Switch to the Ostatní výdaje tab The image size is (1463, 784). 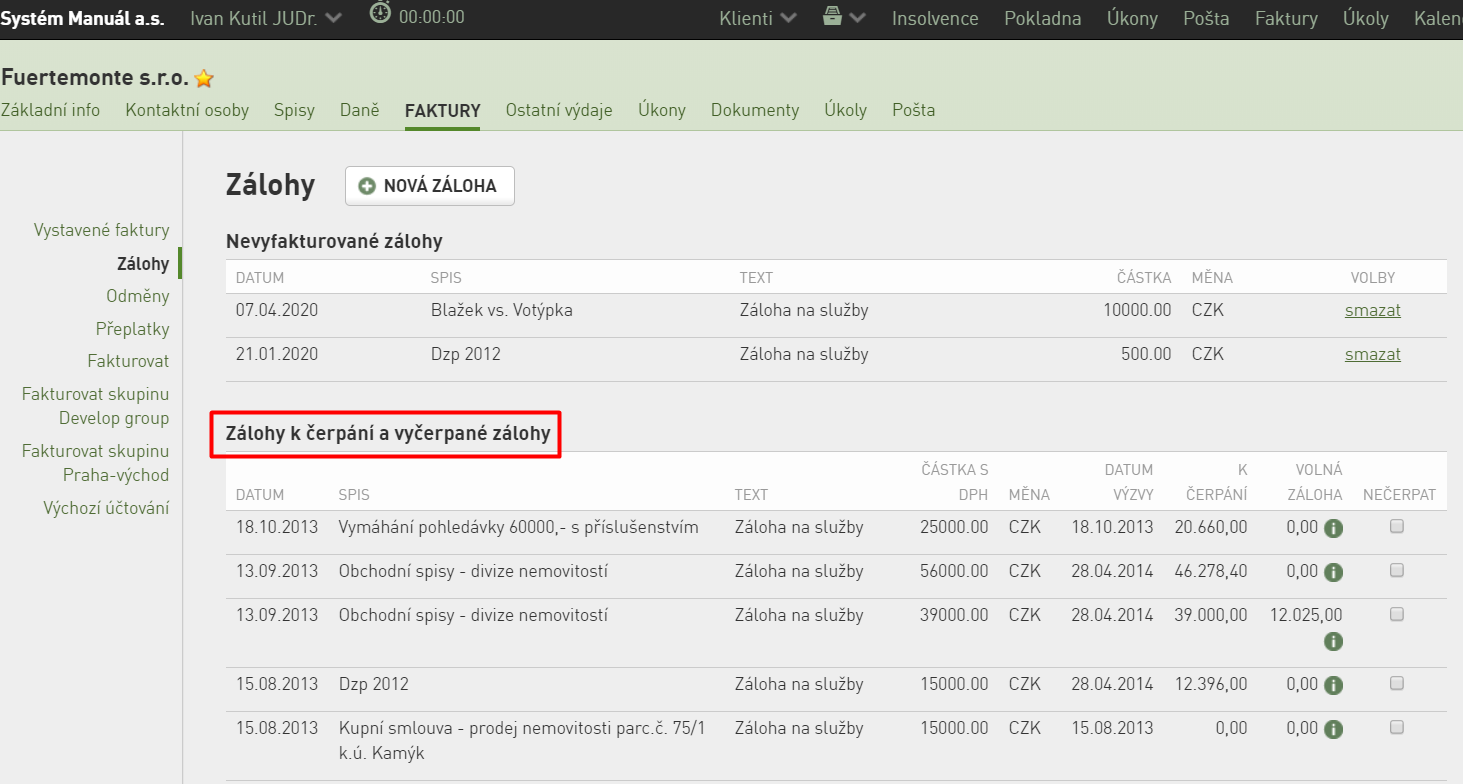coord(559,110)
